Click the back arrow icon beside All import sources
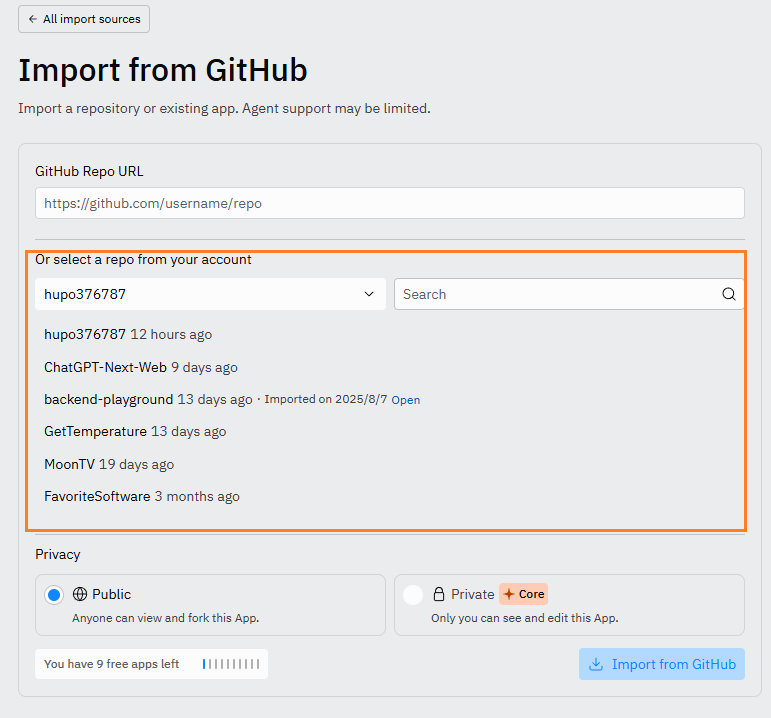Viewport: 771px width, 718px height. coord(32,19)
